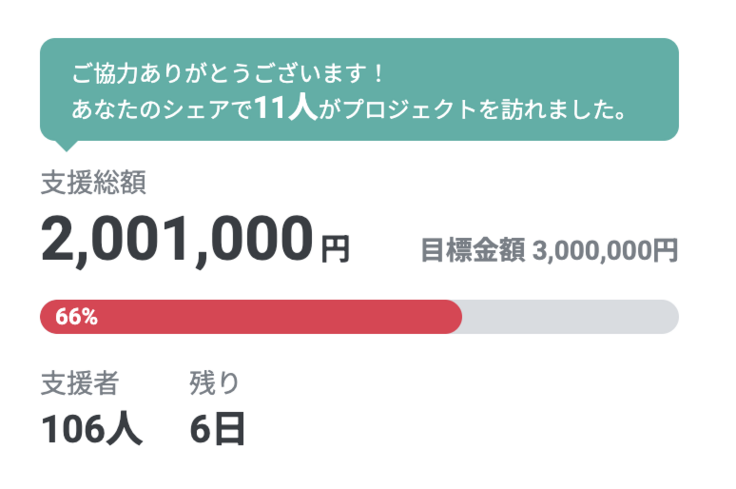Click the 支援総額 label
Screen dimensions: 736x489
click(94, 182)
